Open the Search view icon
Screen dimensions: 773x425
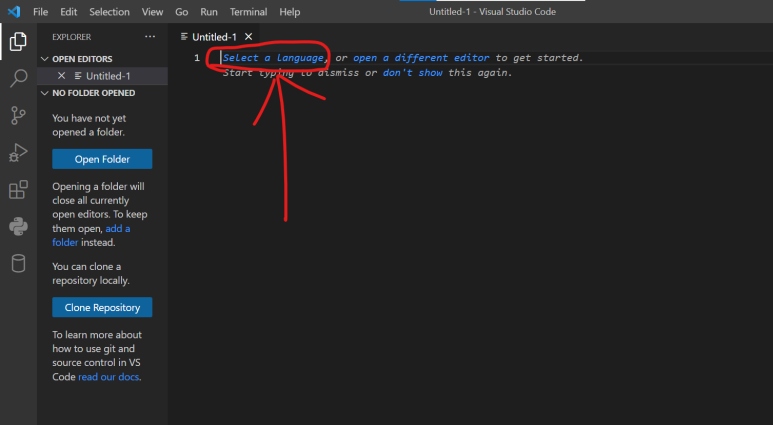(x=18, y=78)
